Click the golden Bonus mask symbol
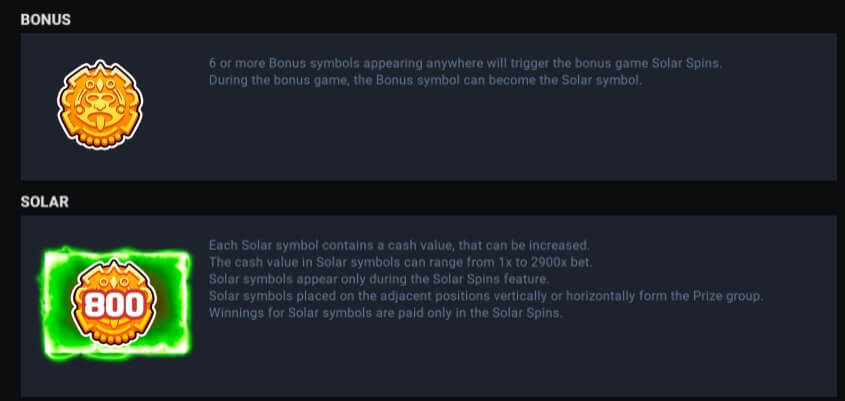 coord(100,104)
